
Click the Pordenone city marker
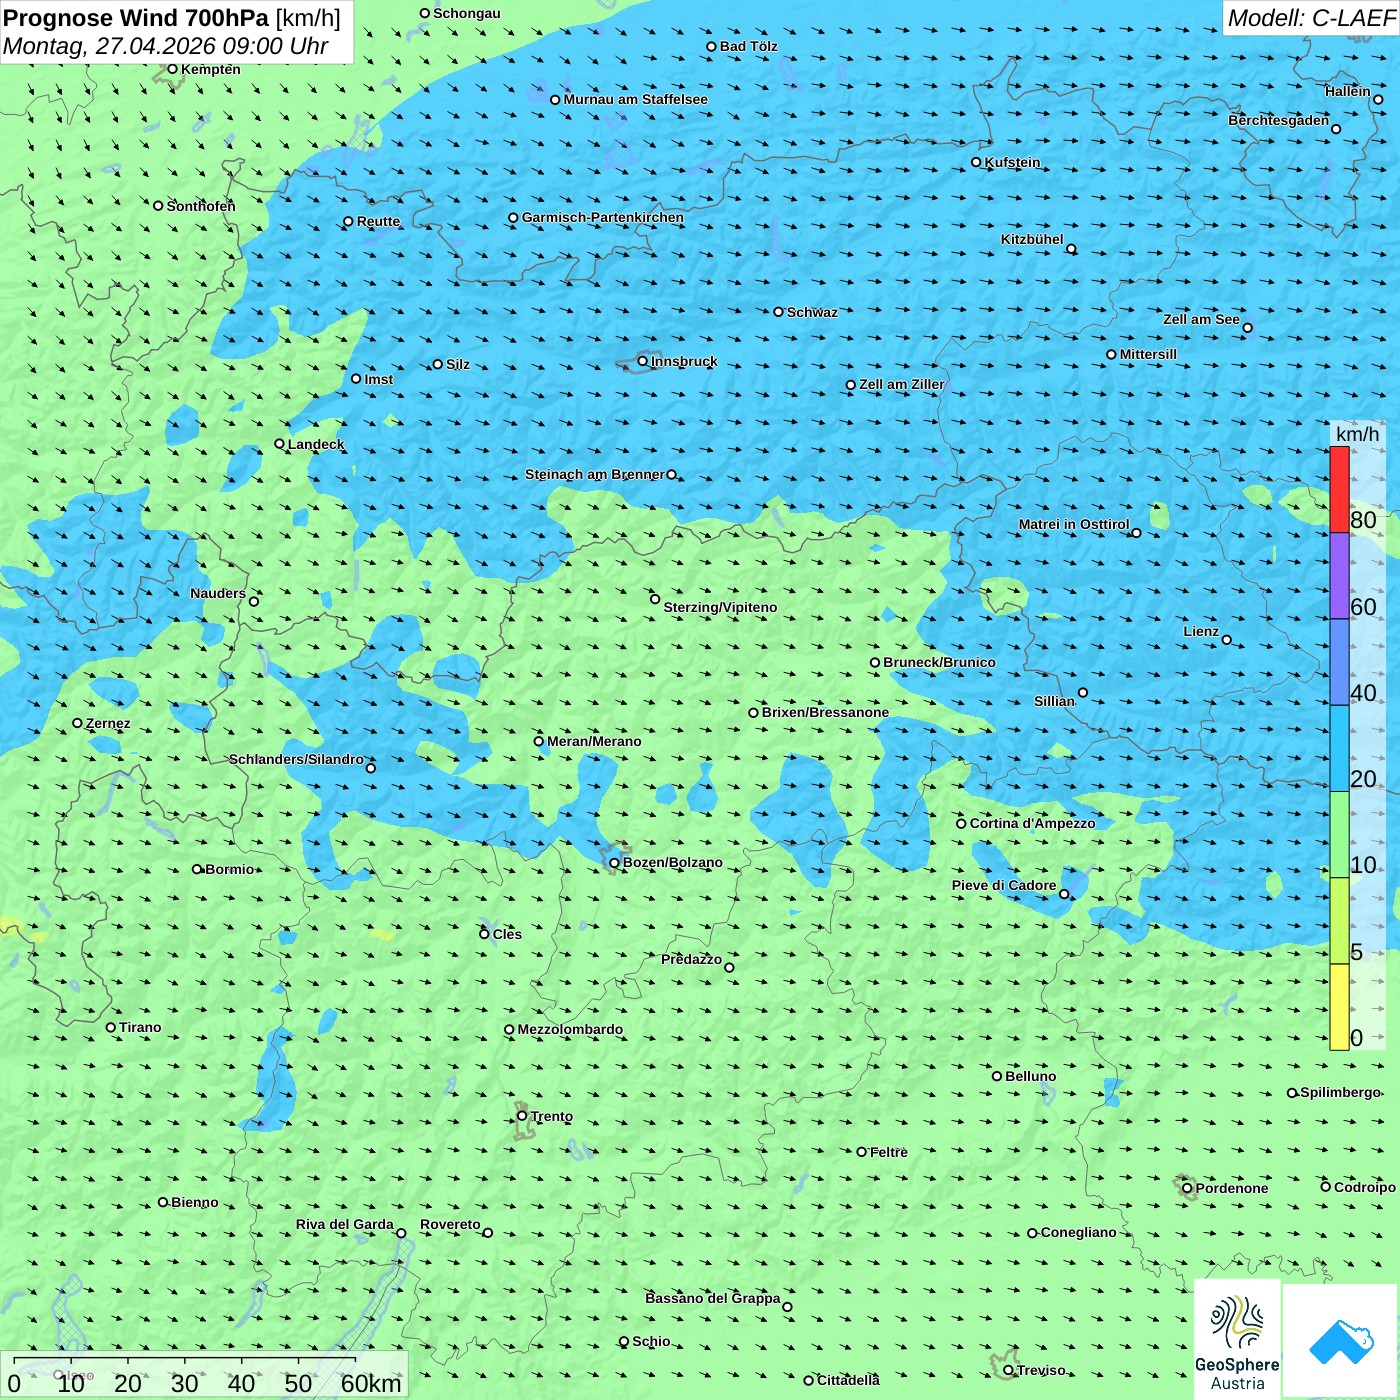pos(1188,1188)
